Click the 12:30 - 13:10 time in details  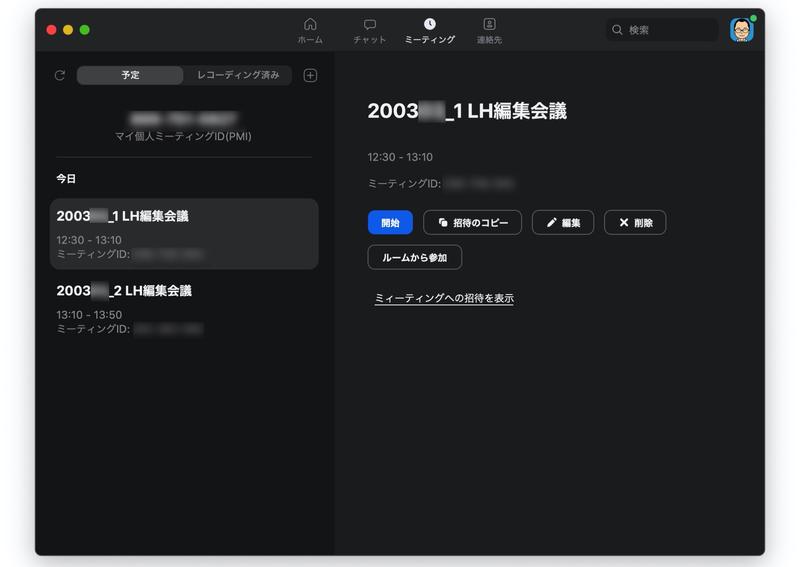pyautogui.click(x=400, y=157)
